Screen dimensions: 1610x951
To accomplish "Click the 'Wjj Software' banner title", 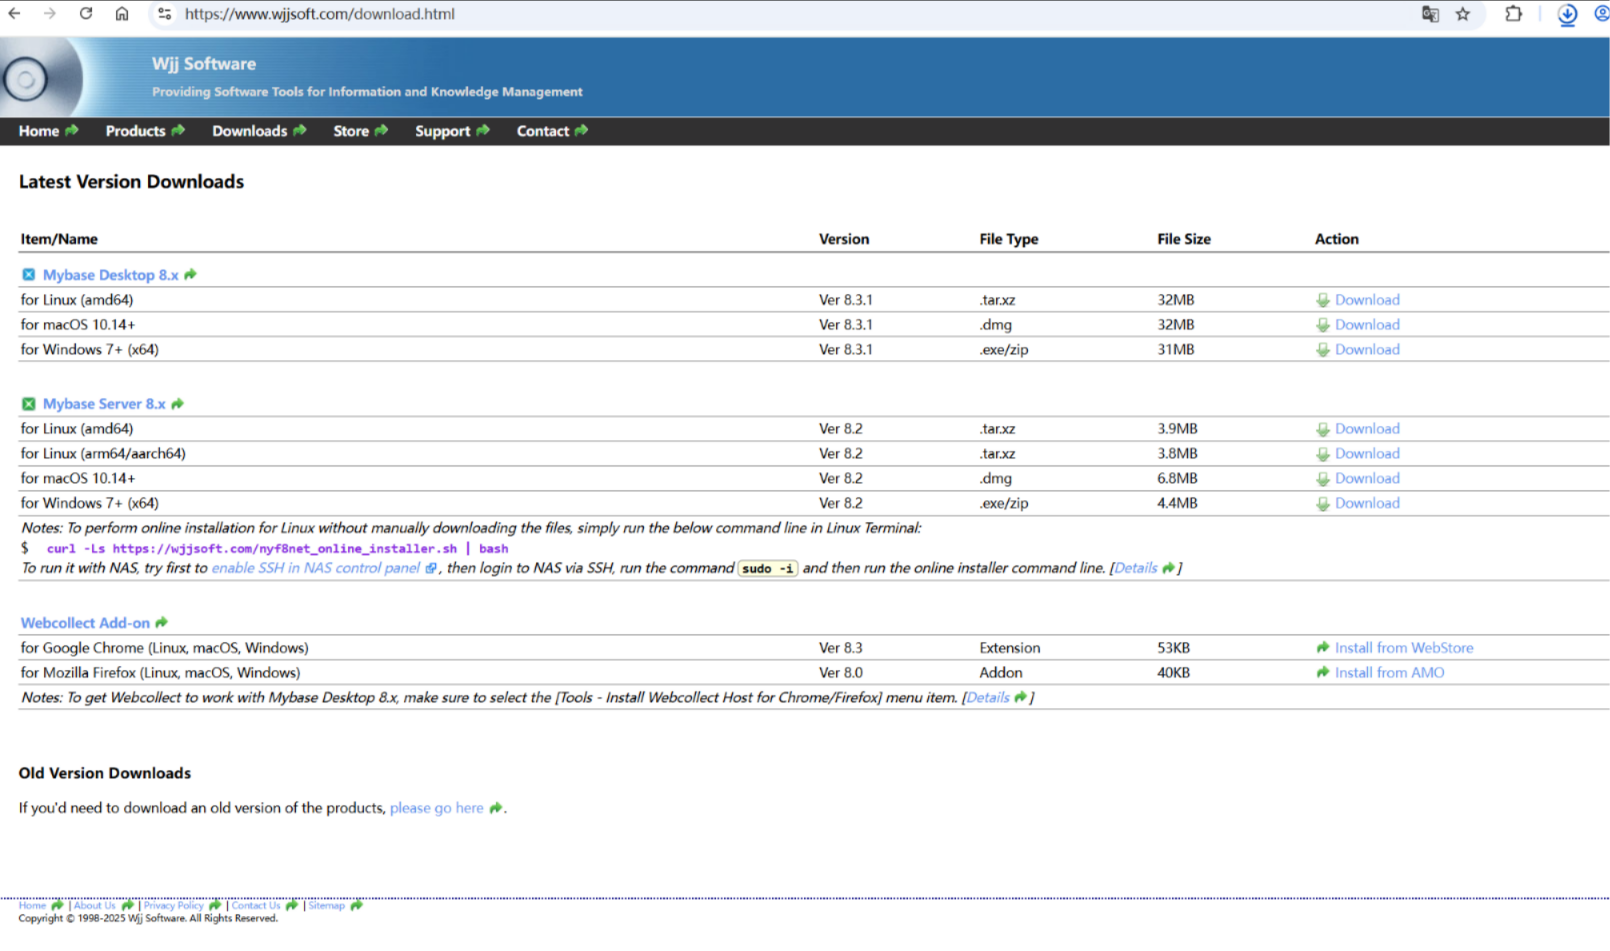I will coord(204,64).
